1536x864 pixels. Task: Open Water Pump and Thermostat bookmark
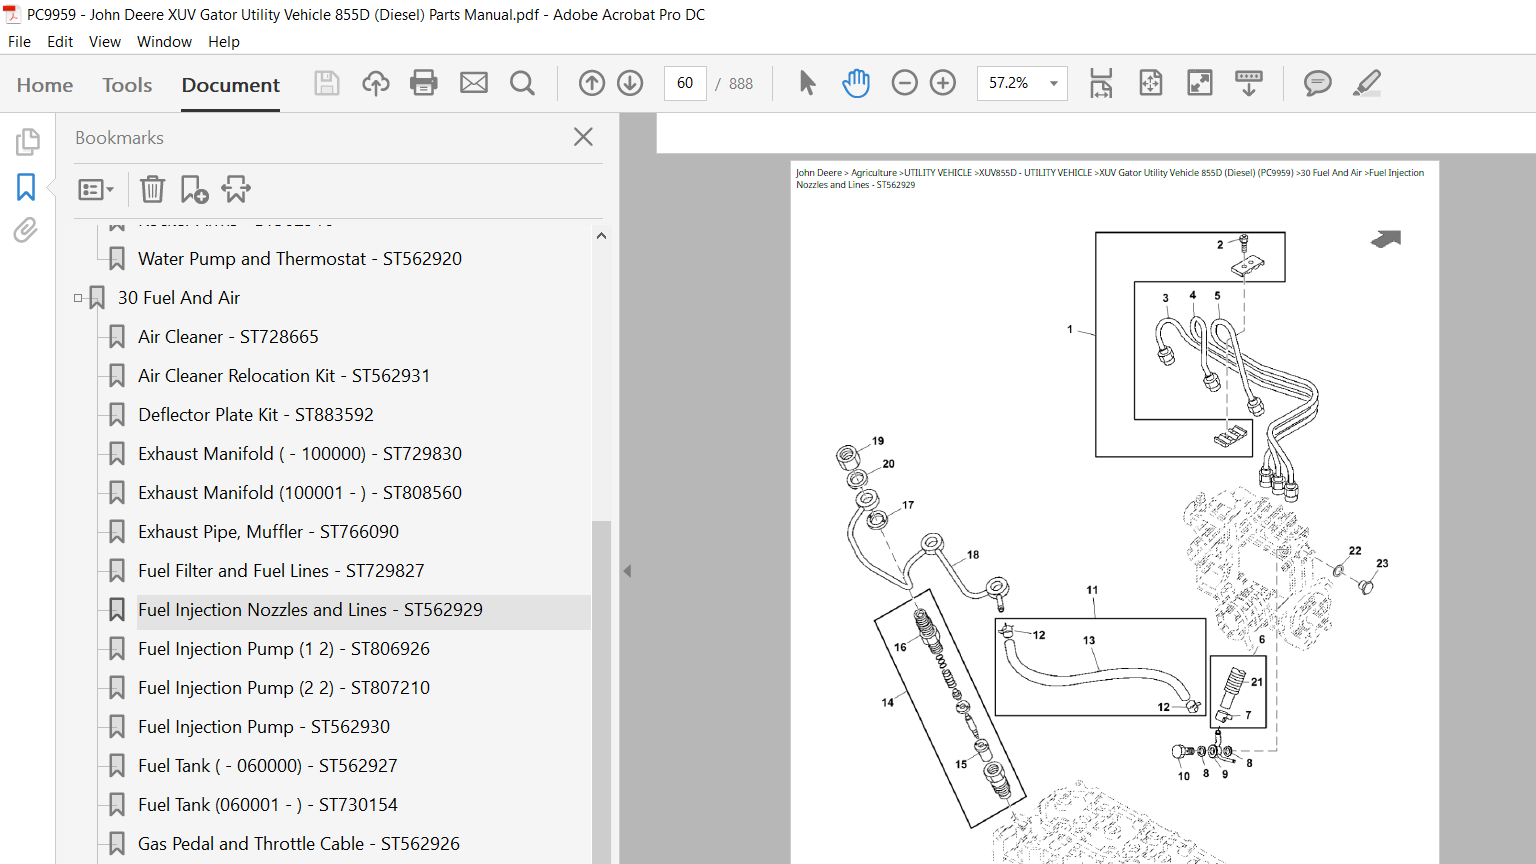[x=300, y=259]
